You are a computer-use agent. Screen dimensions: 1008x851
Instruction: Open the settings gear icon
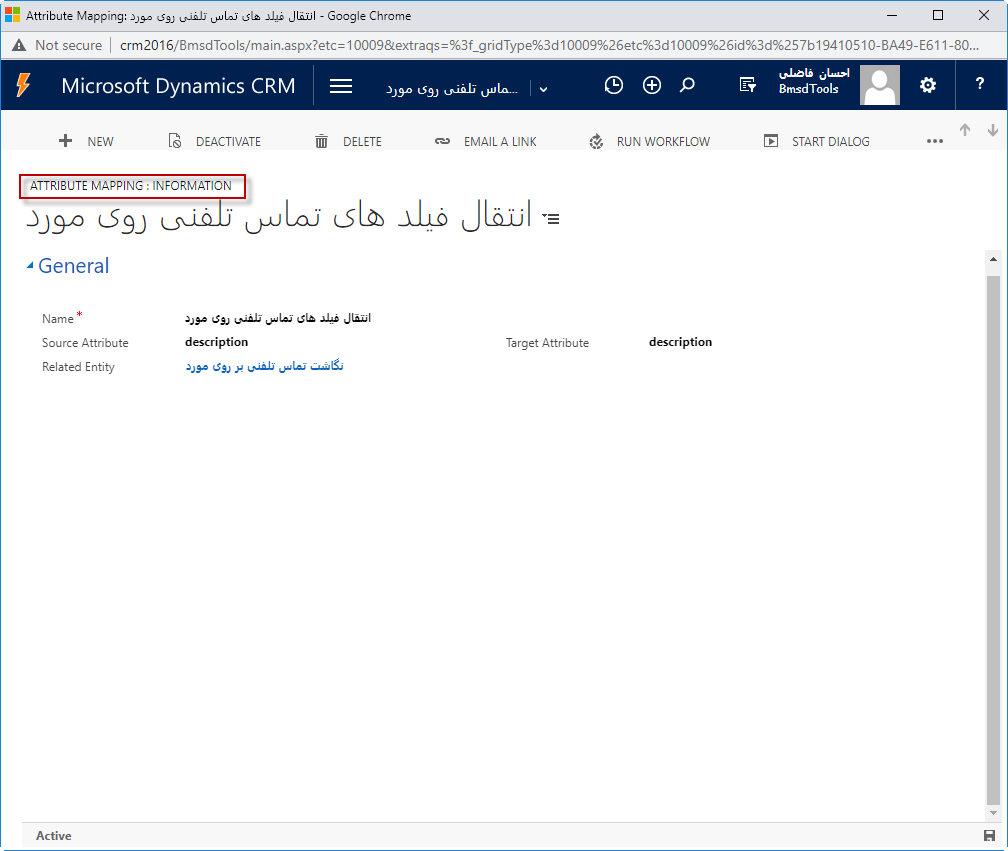[928, 86]
